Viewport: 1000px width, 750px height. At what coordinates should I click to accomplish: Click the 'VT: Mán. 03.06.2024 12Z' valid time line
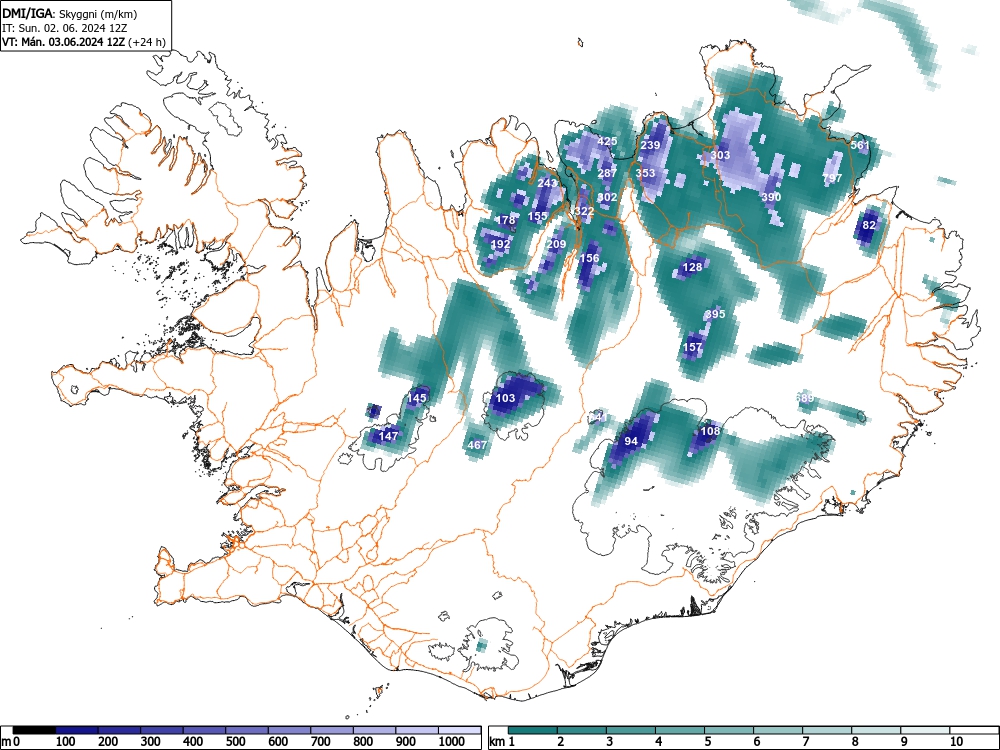point(63,42)
